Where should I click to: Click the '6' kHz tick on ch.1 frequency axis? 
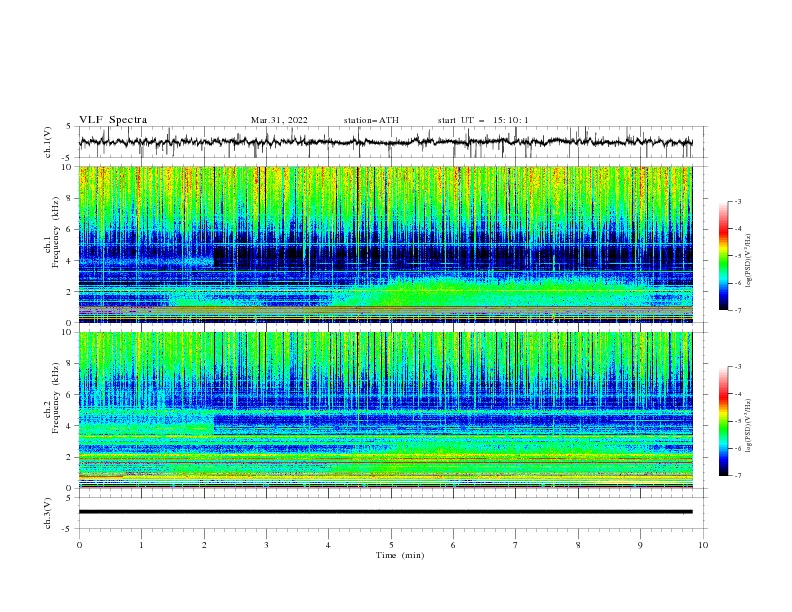coord(70,229)
